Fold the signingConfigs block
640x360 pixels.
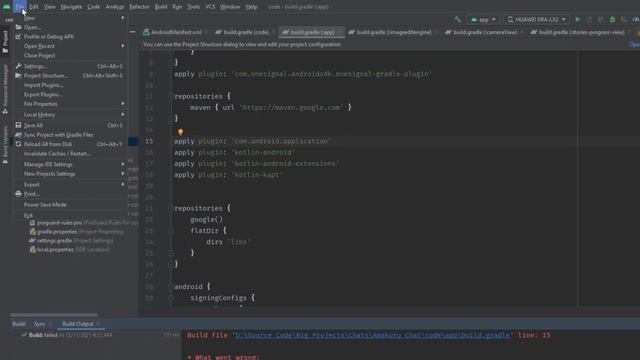[x=171, y=298]
